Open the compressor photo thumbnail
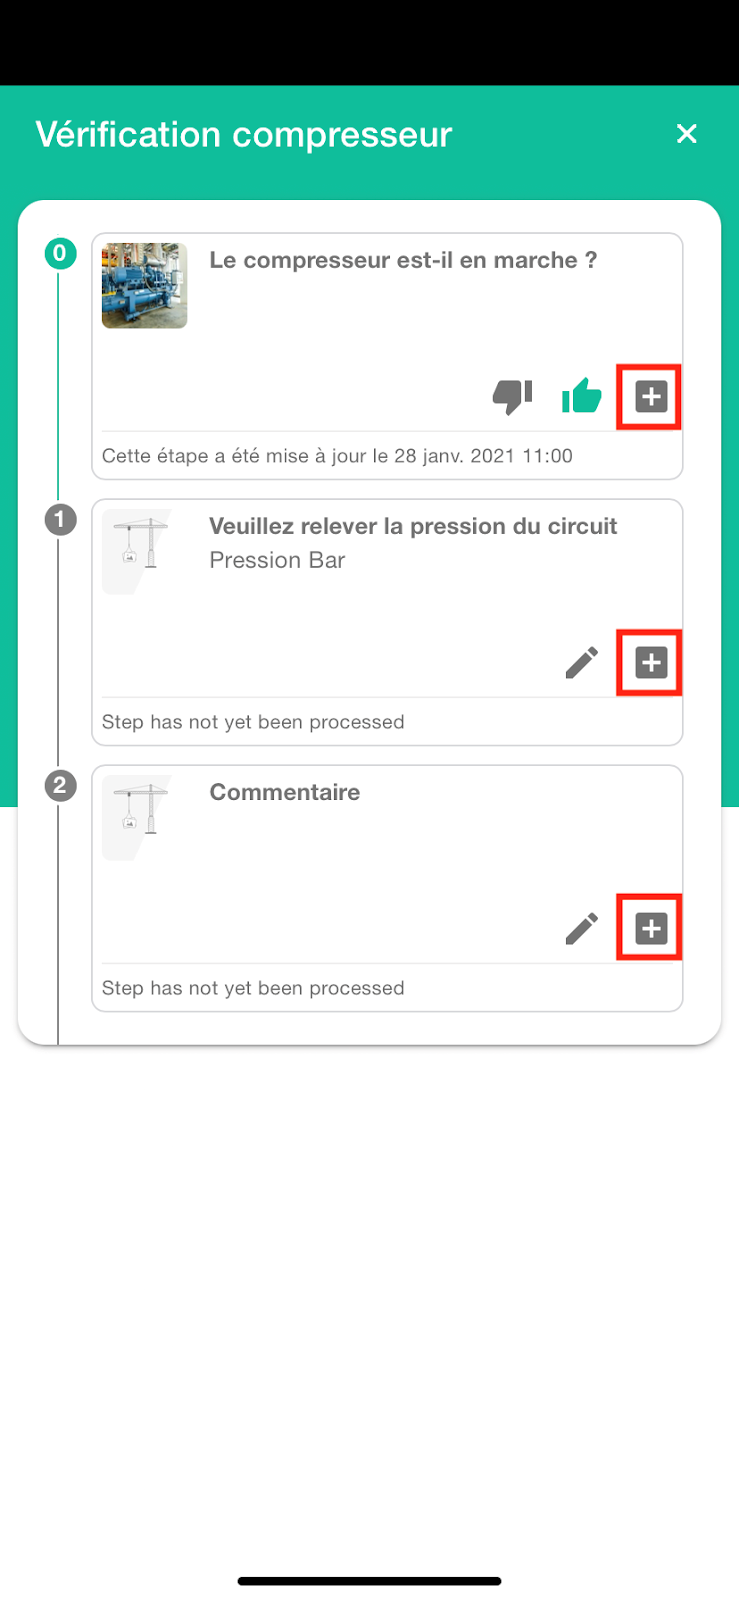Image resolution: width=739 pixels, height=1600 pixels. tap(144, 285)
